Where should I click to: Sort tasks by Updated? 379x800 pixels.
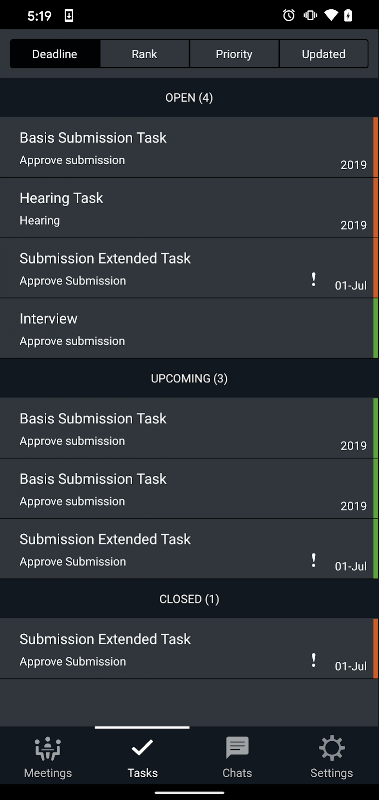(x=323, y=54)
